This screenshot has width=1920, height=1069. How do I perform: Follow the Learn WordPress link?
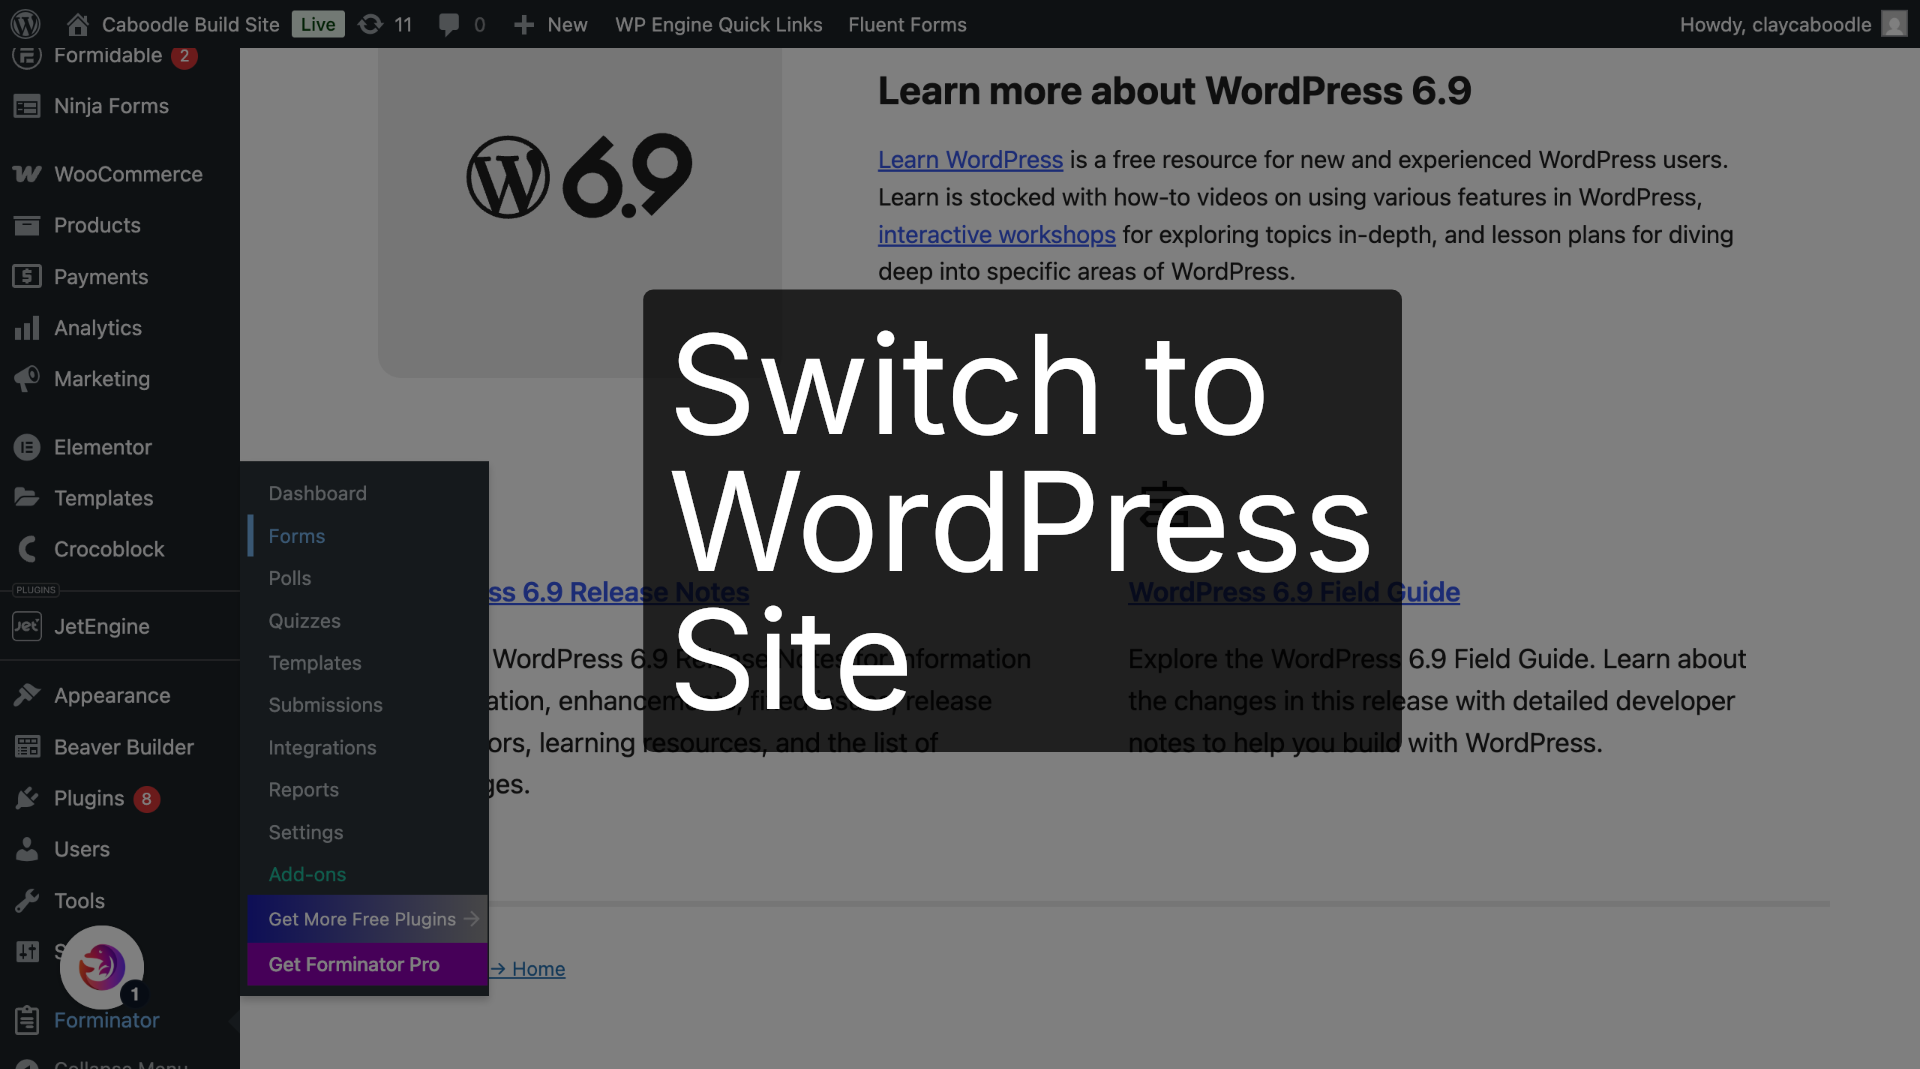click(970, 160)
